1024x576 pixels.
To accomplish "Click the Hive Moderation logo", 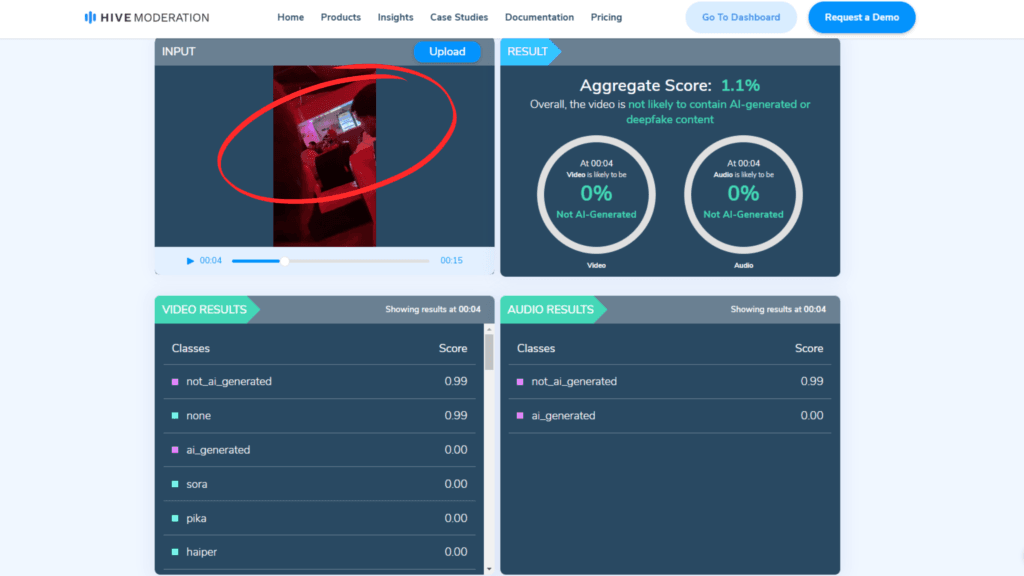I will [x=146, y=17].
